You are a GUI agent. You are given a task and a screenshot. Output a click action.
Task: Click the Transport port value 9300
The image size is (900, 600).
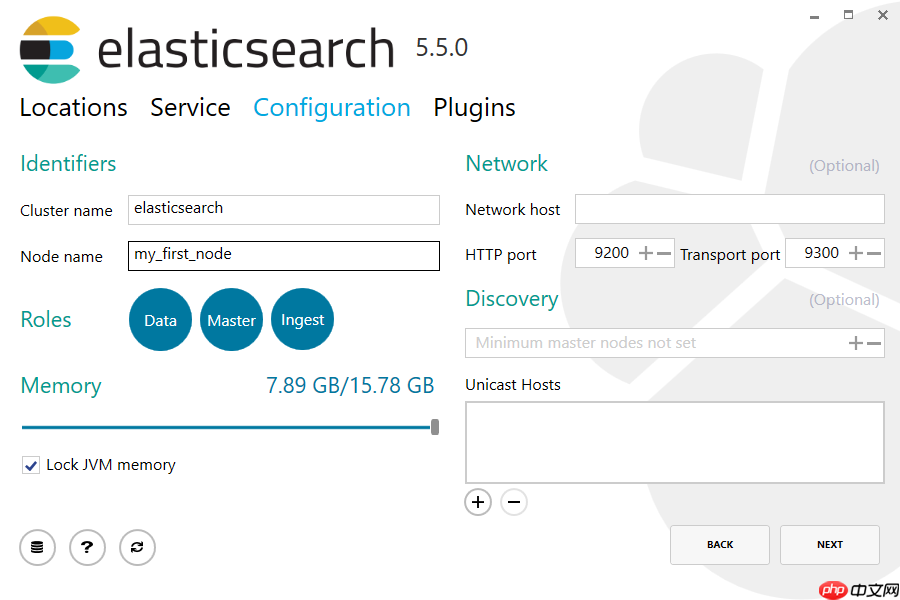pyautogui.click(x=821, y=253)
